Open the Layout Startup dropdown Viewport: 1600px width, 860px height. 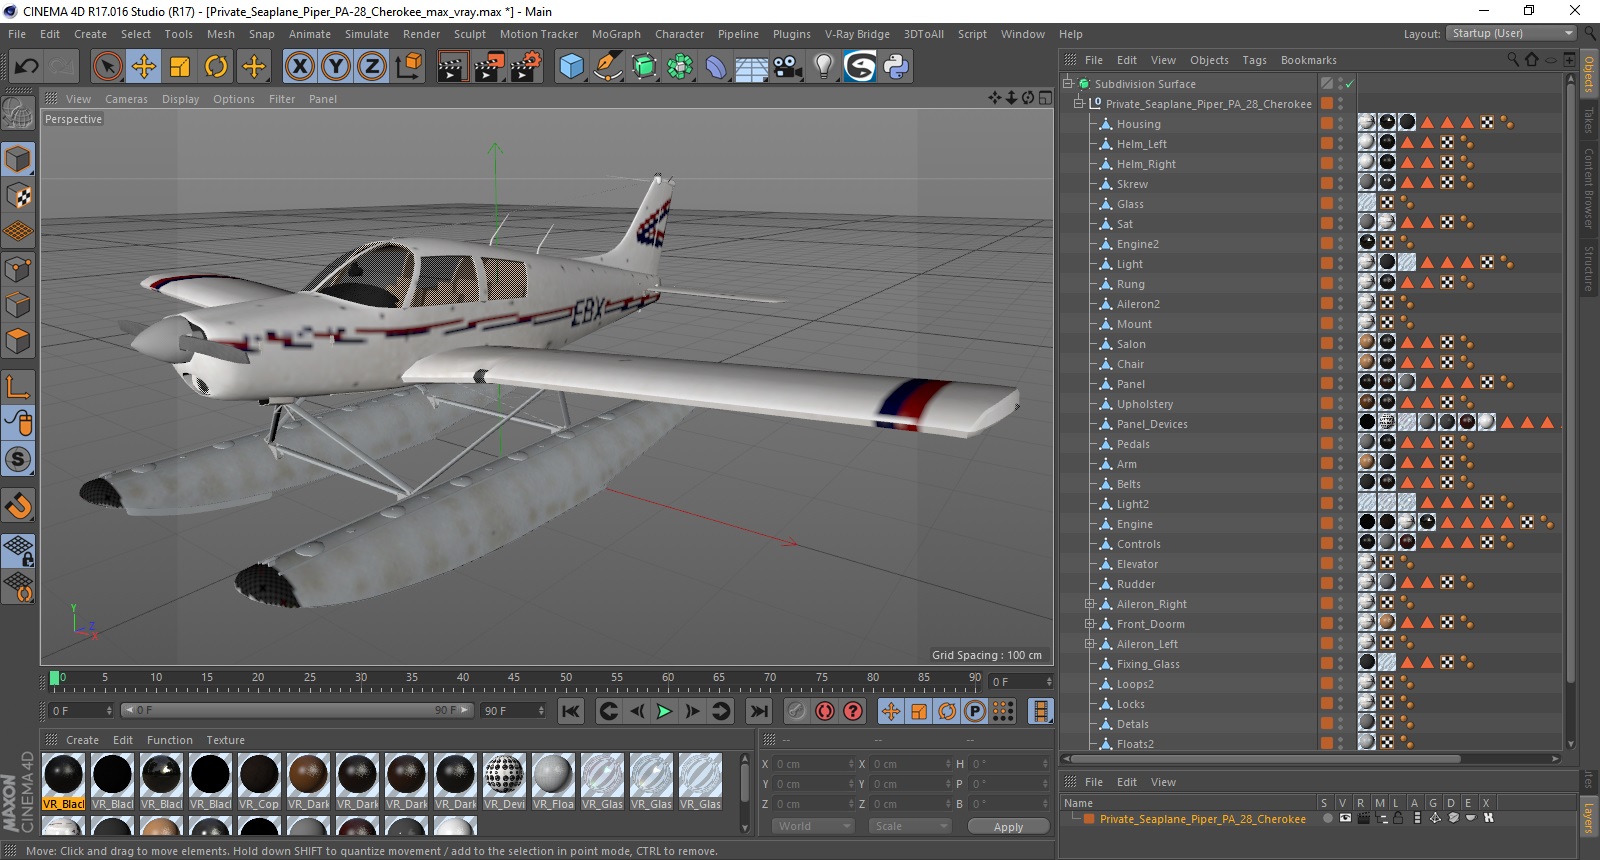coord(1511,33)
